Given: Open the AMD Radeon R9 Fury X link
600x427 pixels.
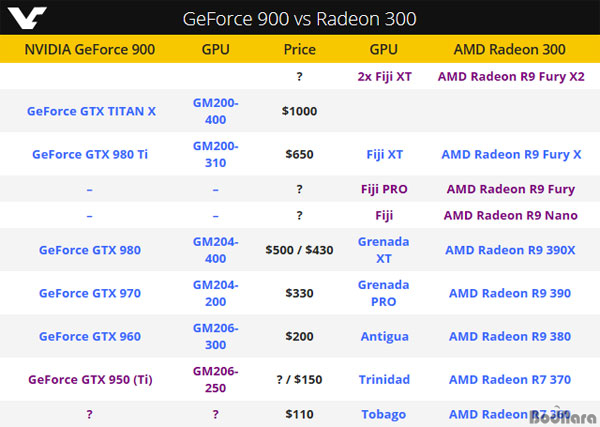Looking at the screenshot, I should [x=511, y=155].
